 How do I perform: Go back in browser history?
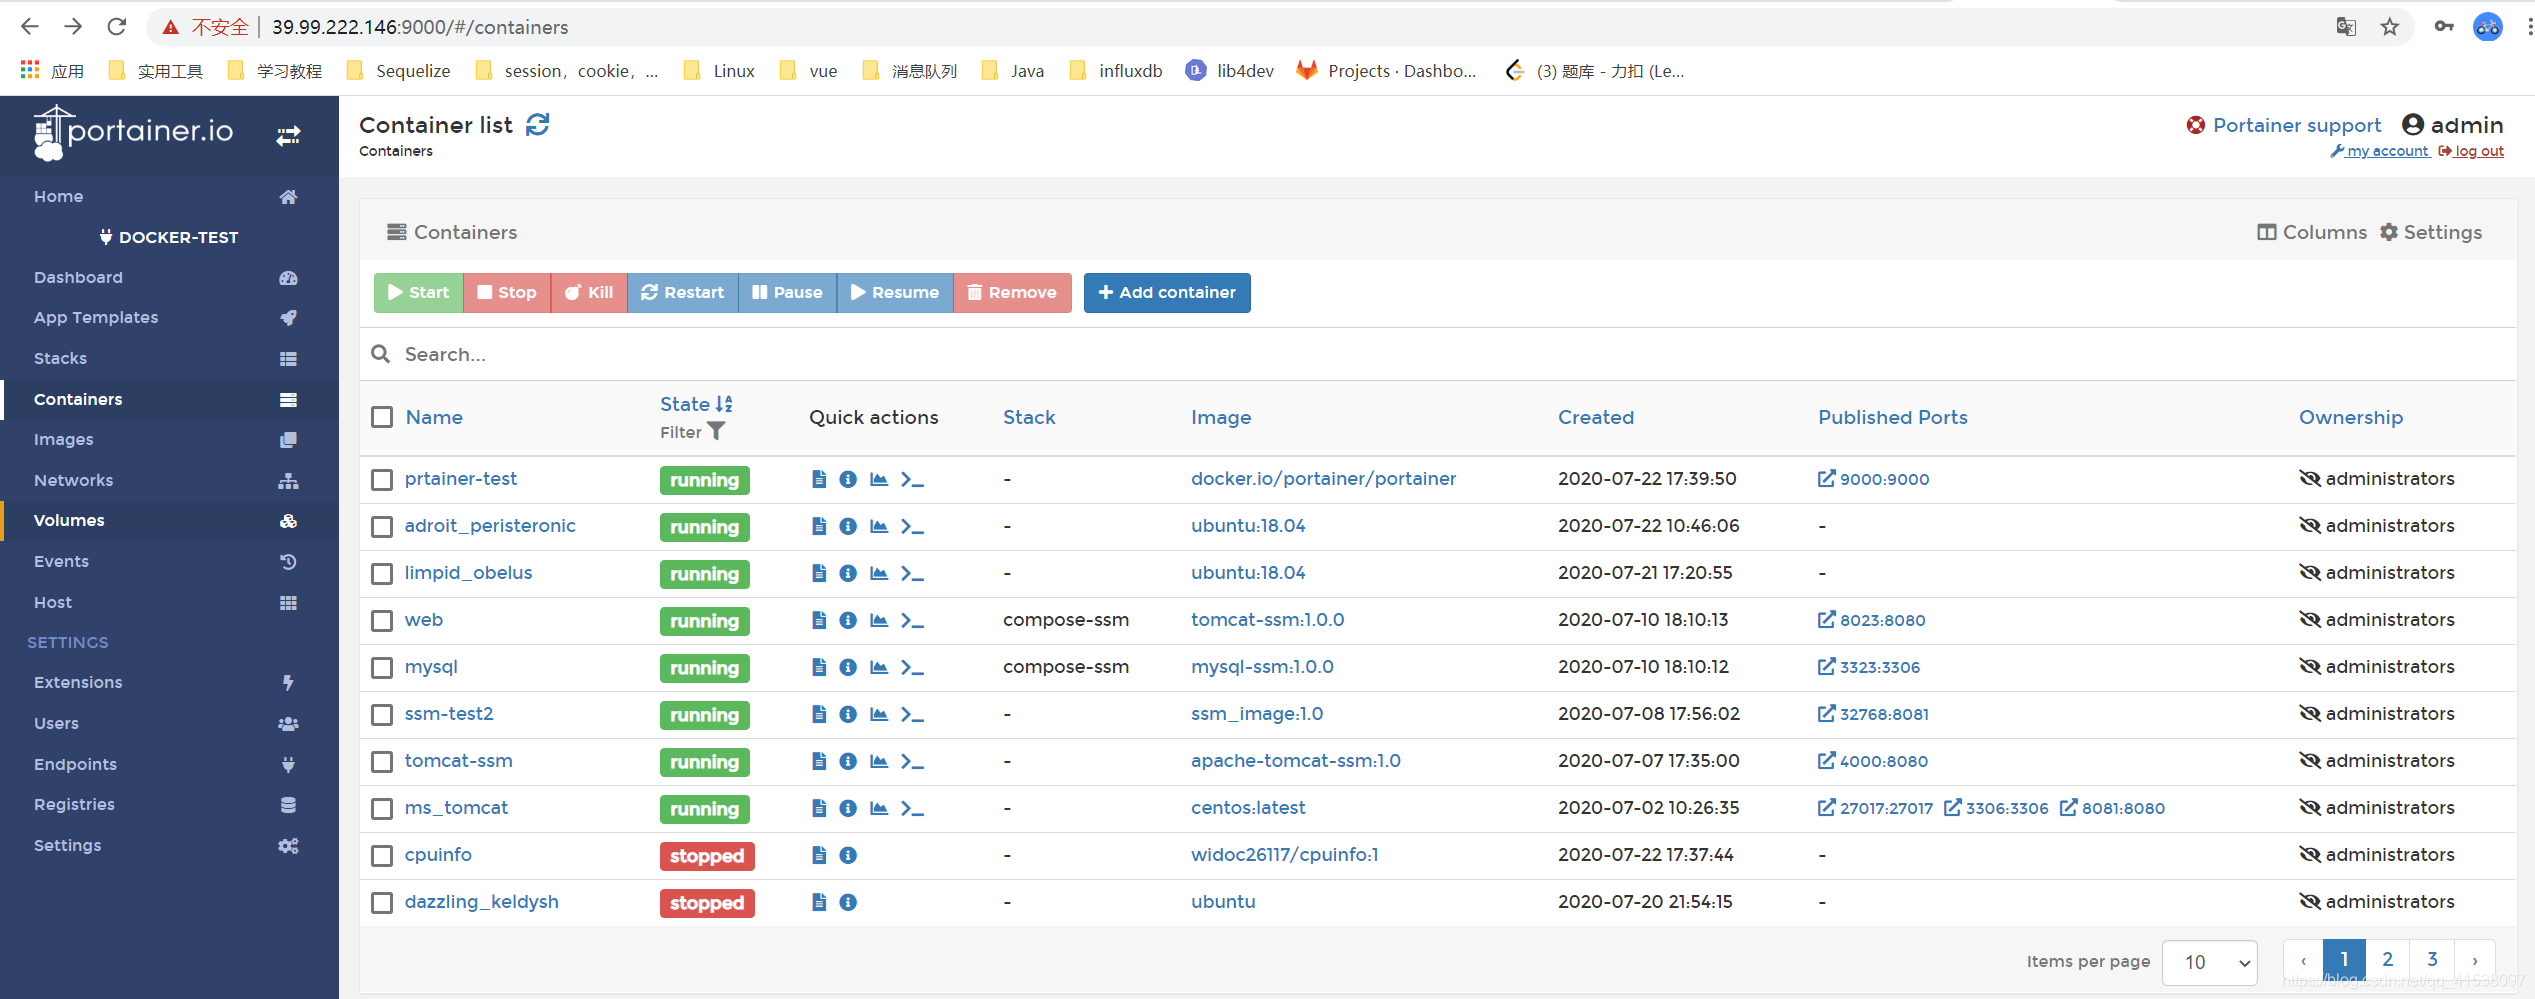click(30, 27)
